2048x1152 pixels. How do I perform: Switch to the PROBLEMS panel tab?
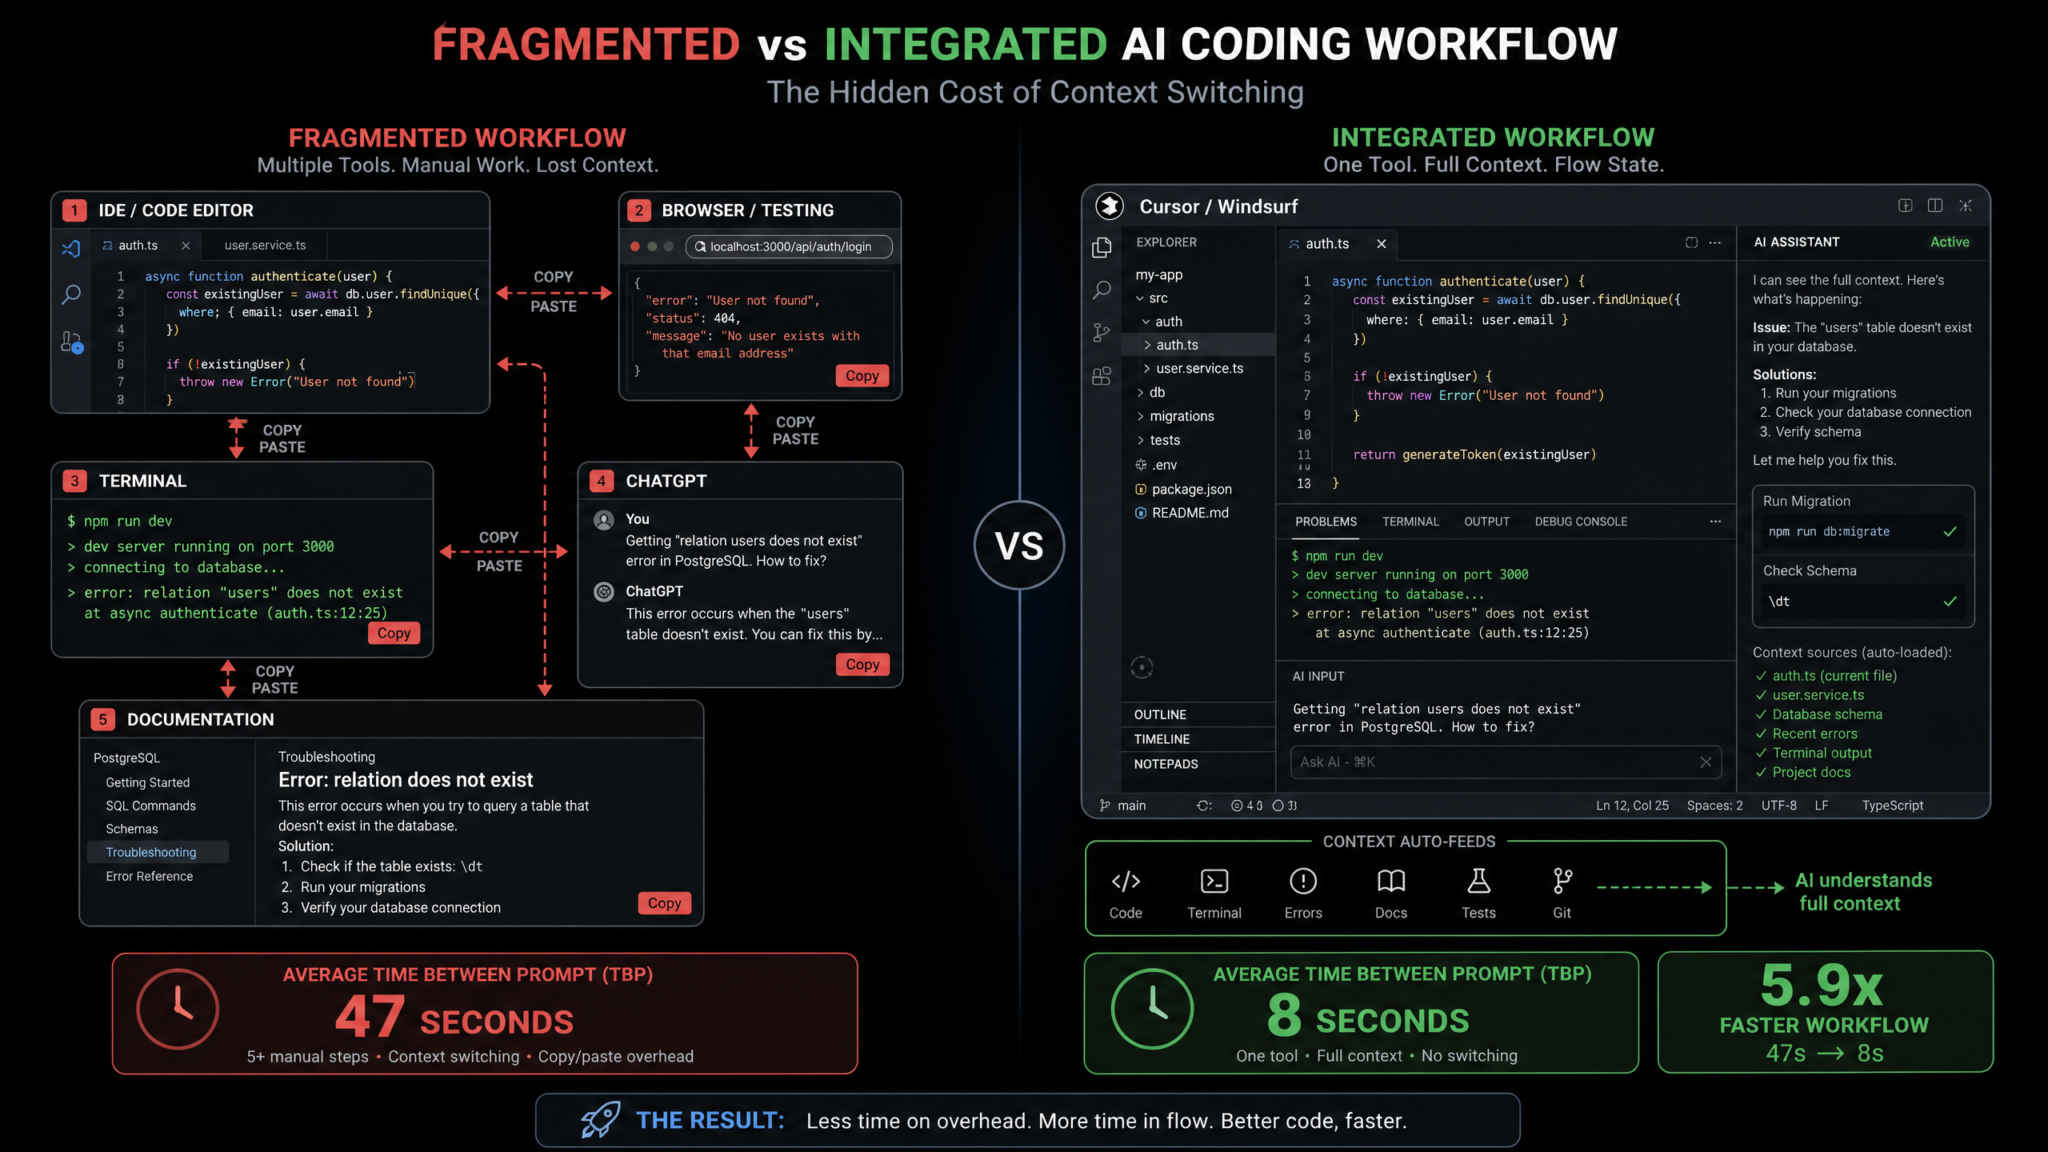pyautogui.click(x=1325, y=521)
